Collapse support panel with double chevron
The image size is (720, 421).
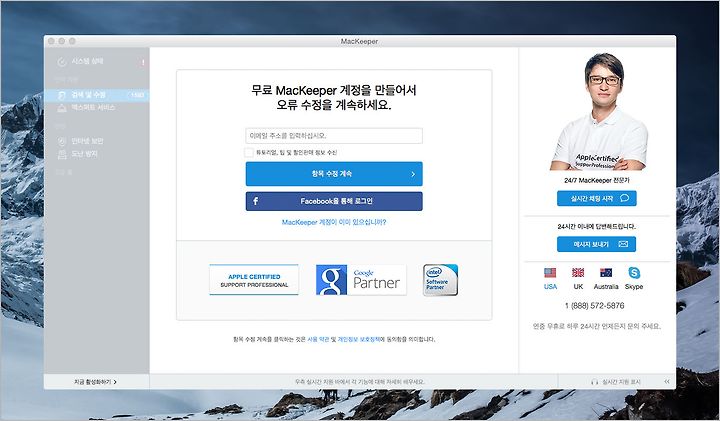[667, 382]
